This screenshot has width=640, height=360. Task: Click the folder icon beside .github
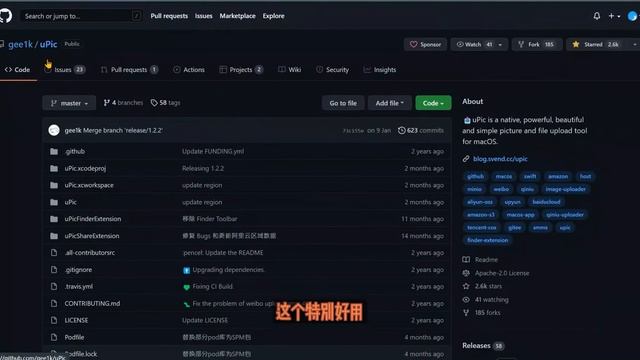tap(54, 151)
